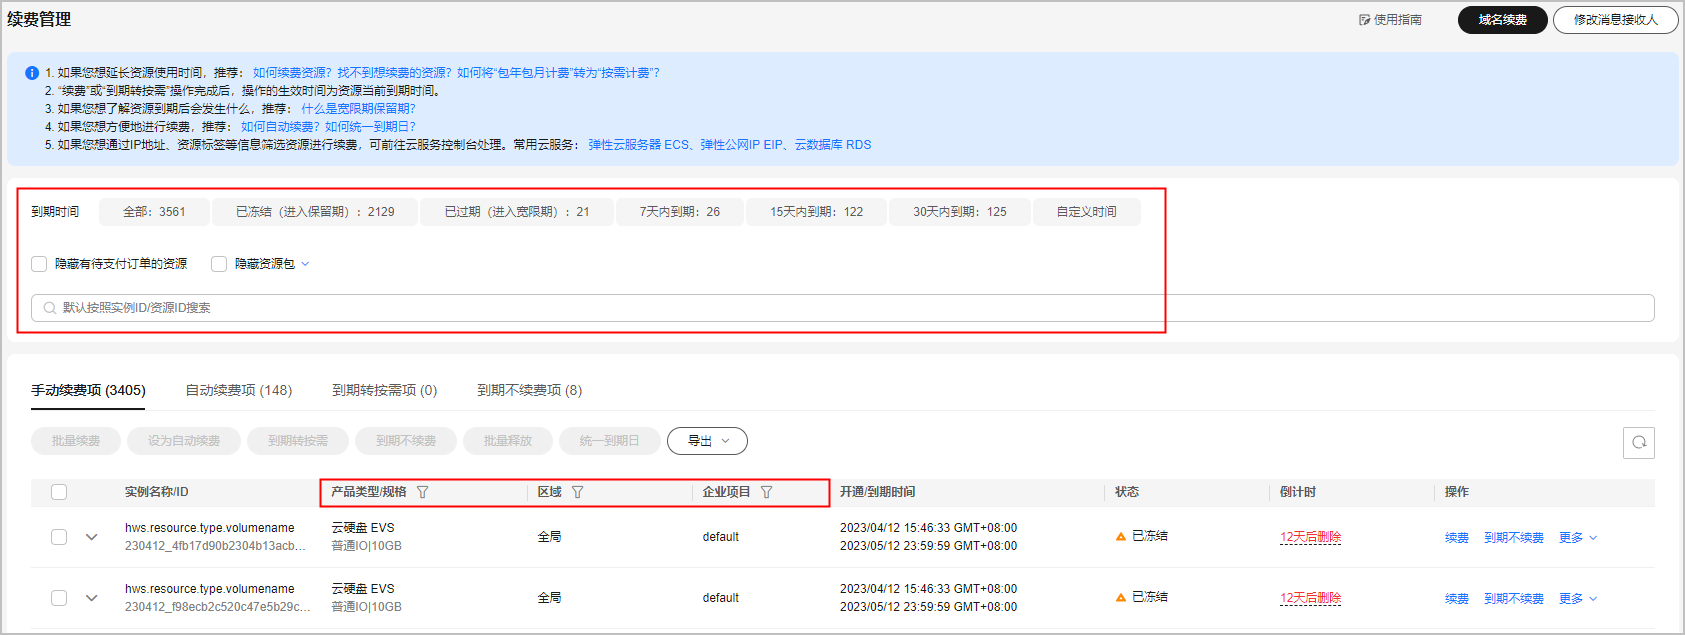Click the search magnifier icon
The image size is (1685, 635).
tap(49, 308)
